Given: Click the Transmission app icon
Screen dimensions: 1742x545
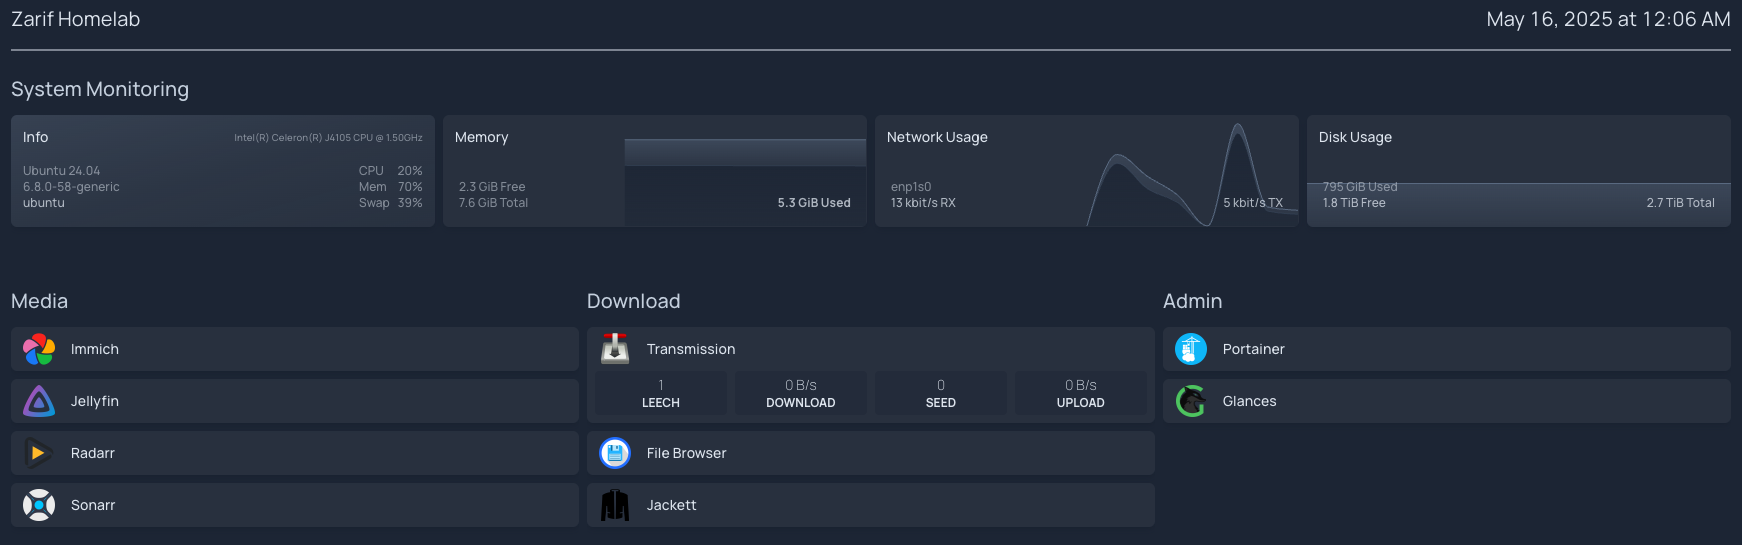Looking at the screenshot, I should (615, 349).
